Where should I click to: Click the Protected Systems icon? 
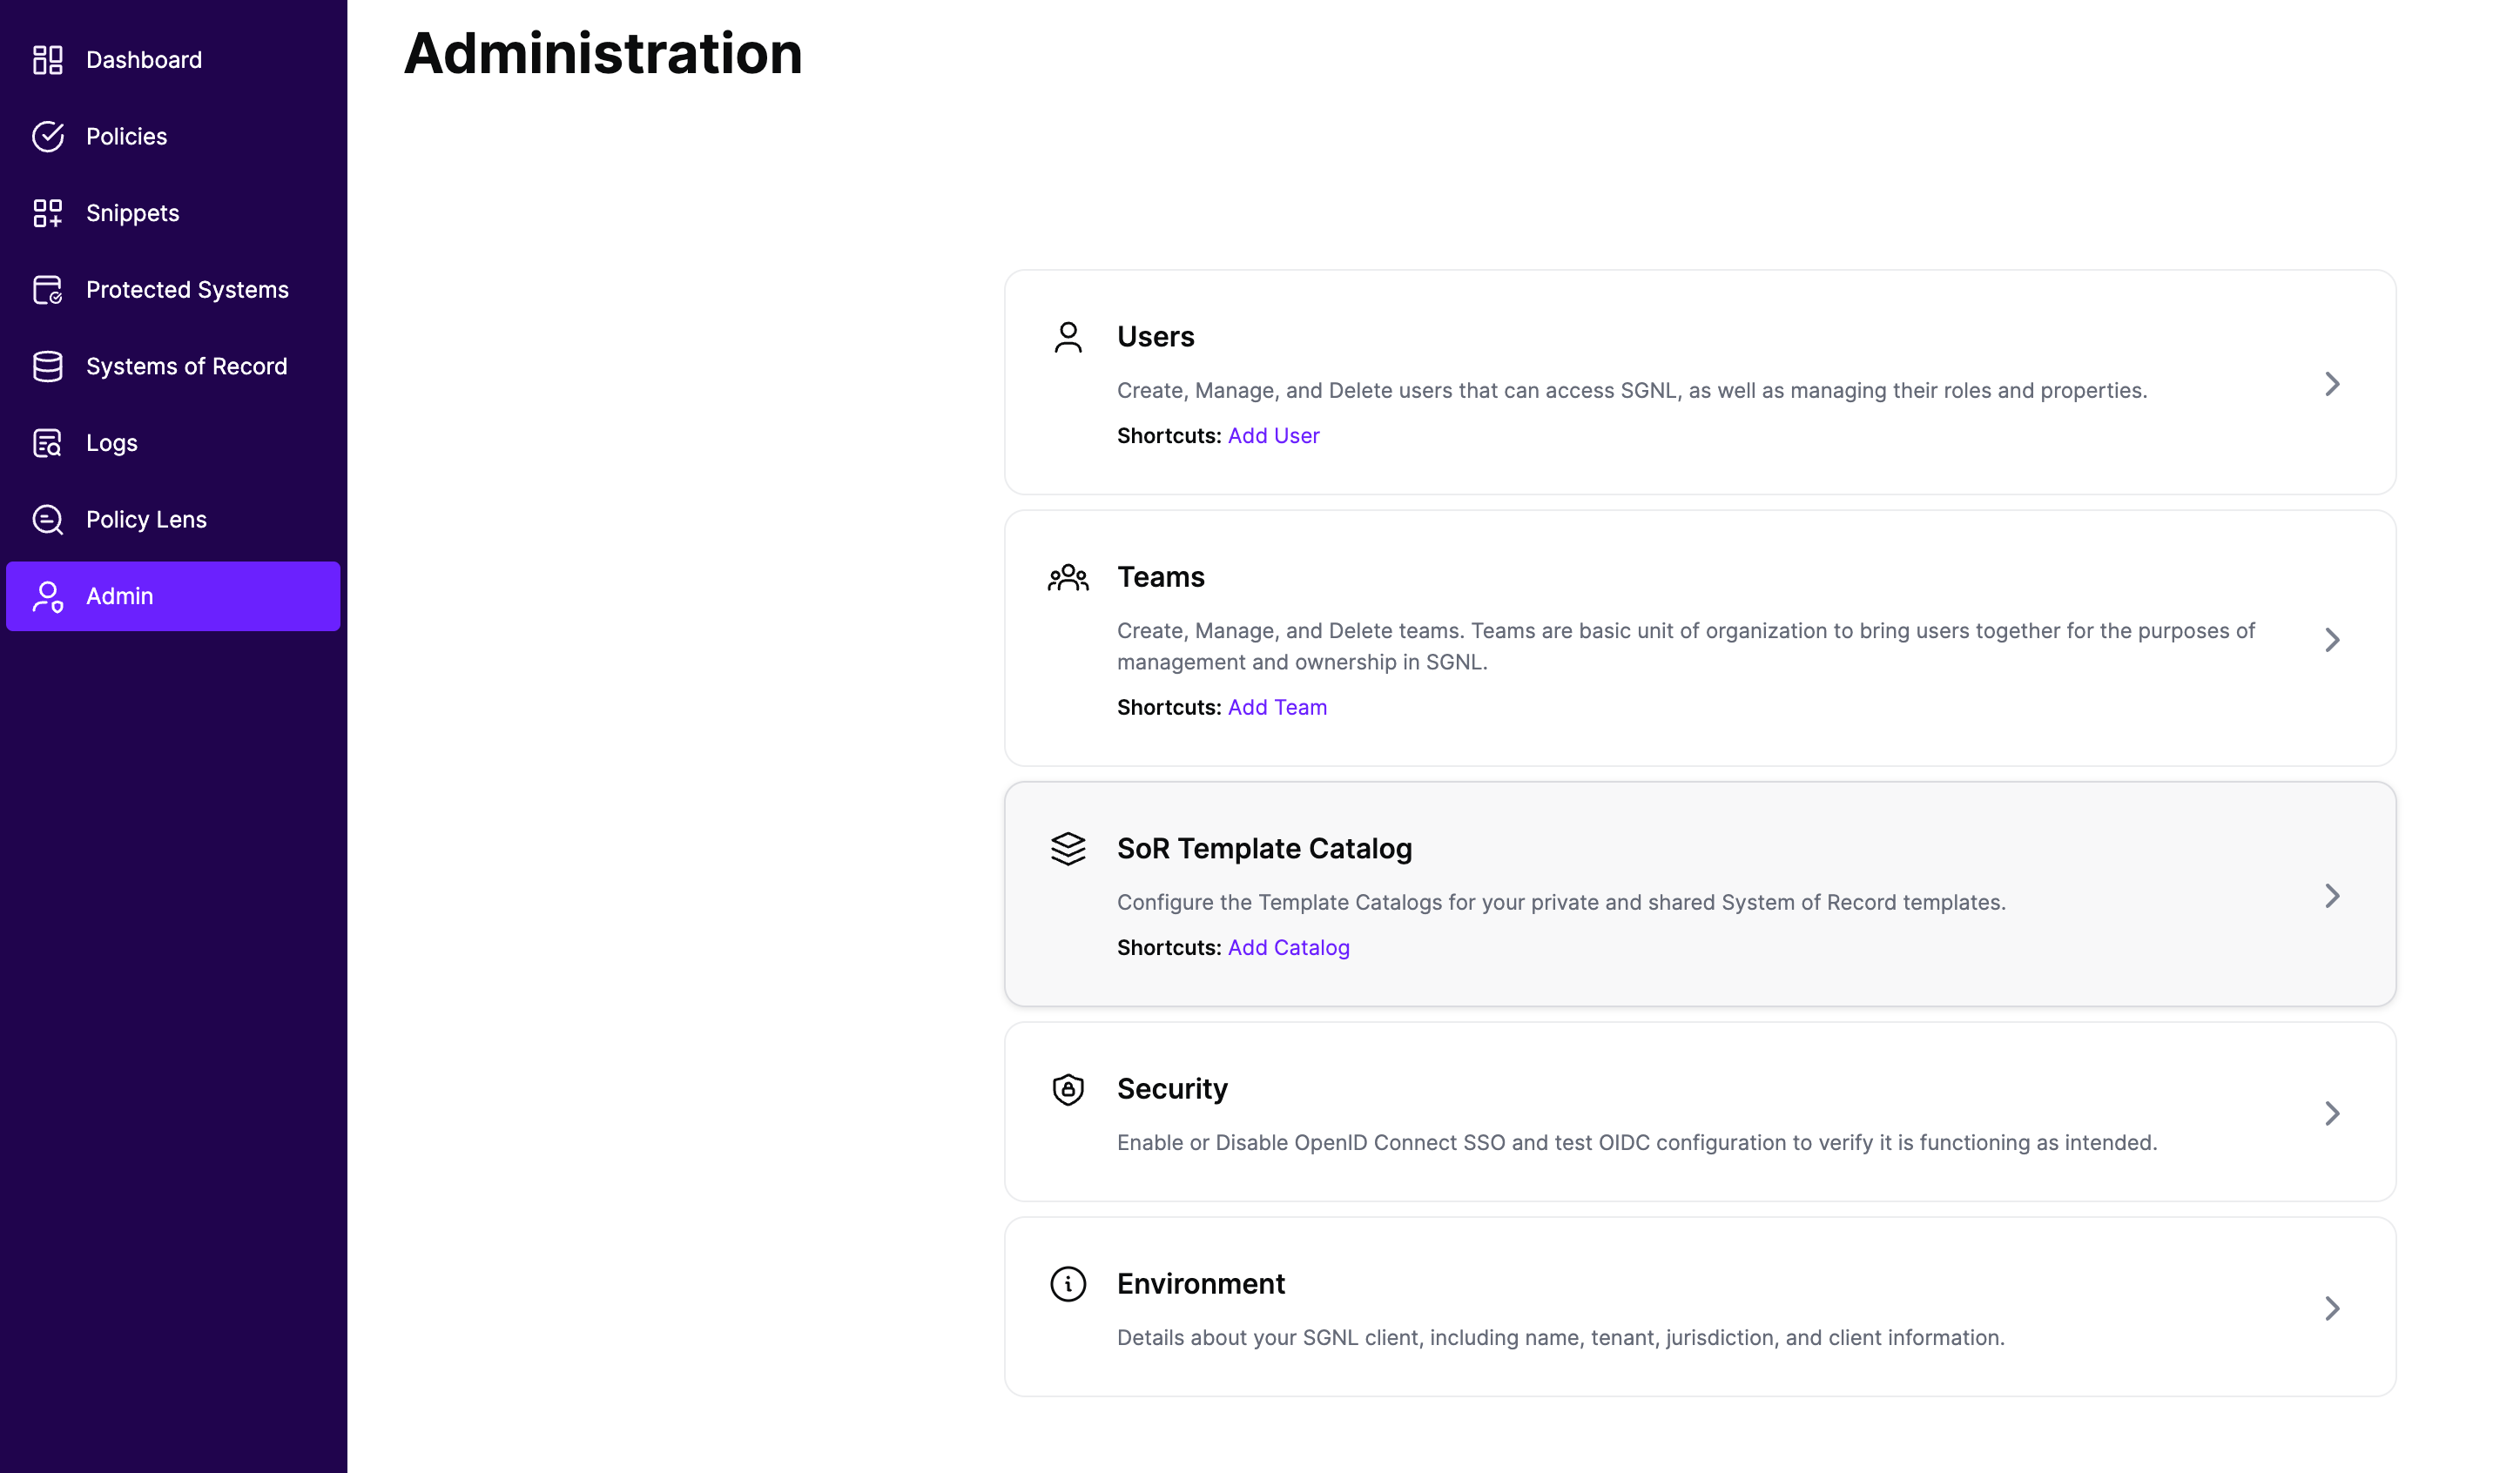[x=47, y=290]
